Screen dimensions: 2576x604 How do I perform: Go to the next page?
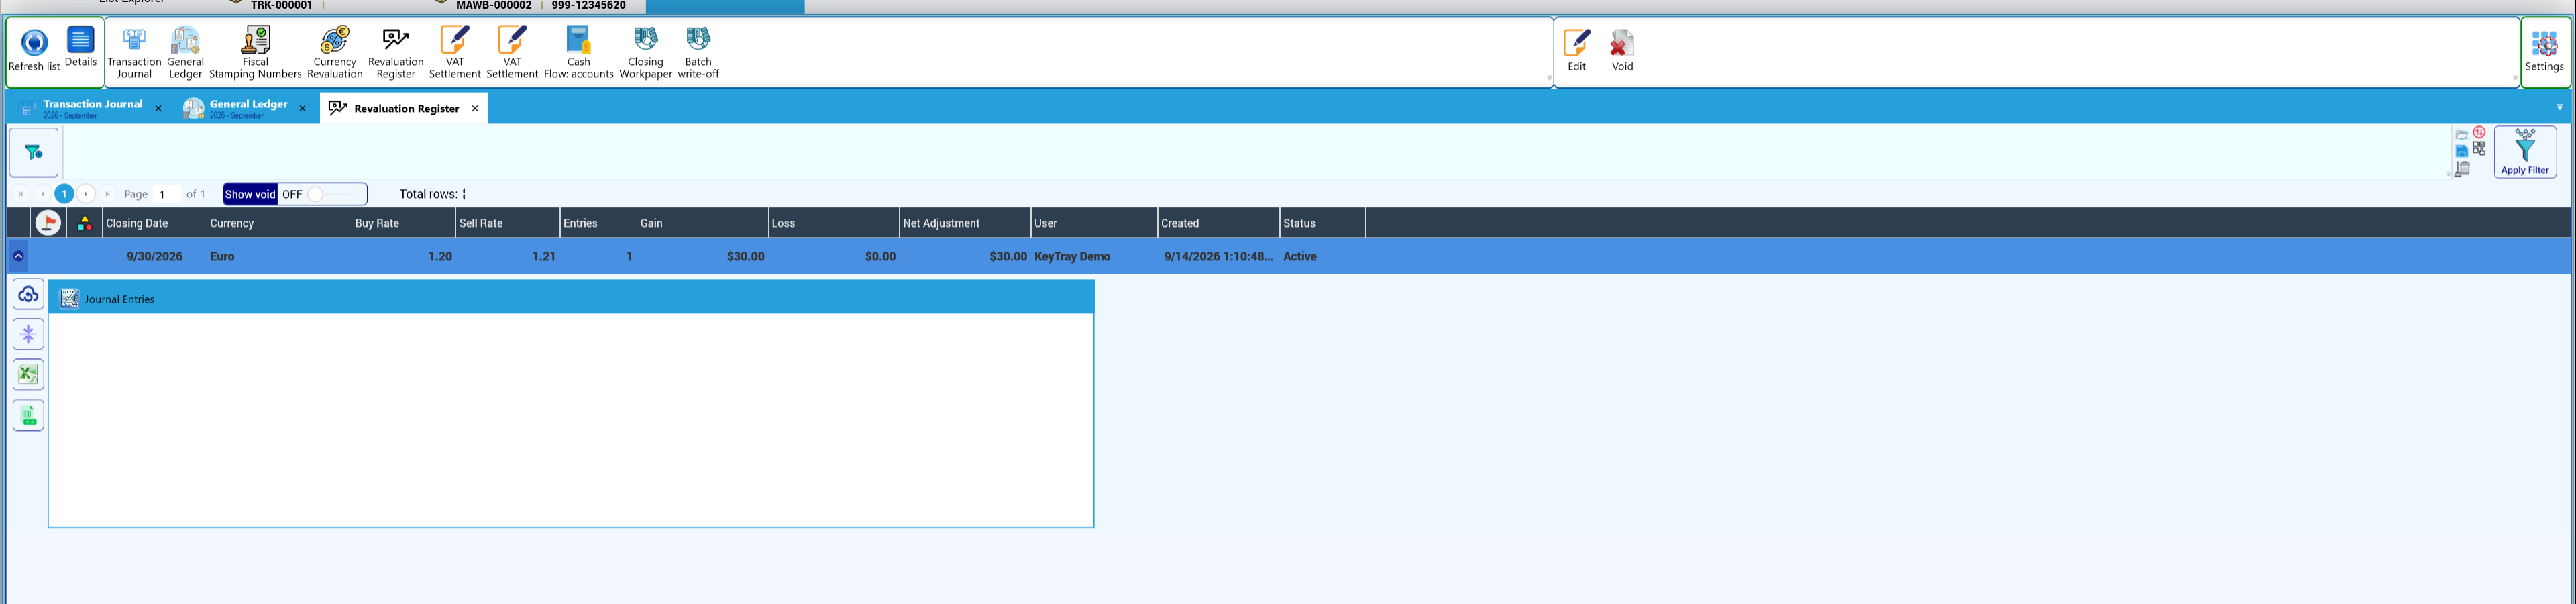(x=86, y=194)
